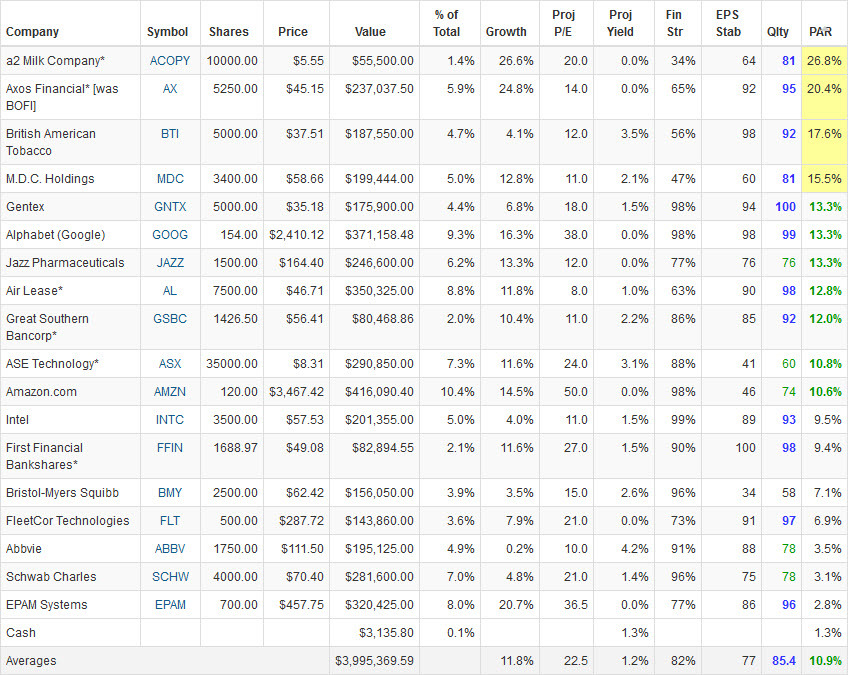Follow the FFIN symbol link

coord(170,448)
